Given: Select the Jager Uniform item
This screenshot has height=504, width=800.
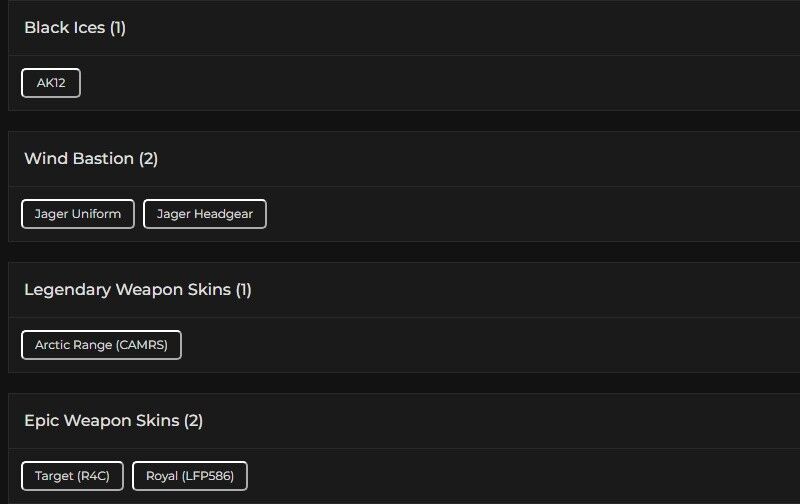Looking at the screenshot, I should 78,214.
